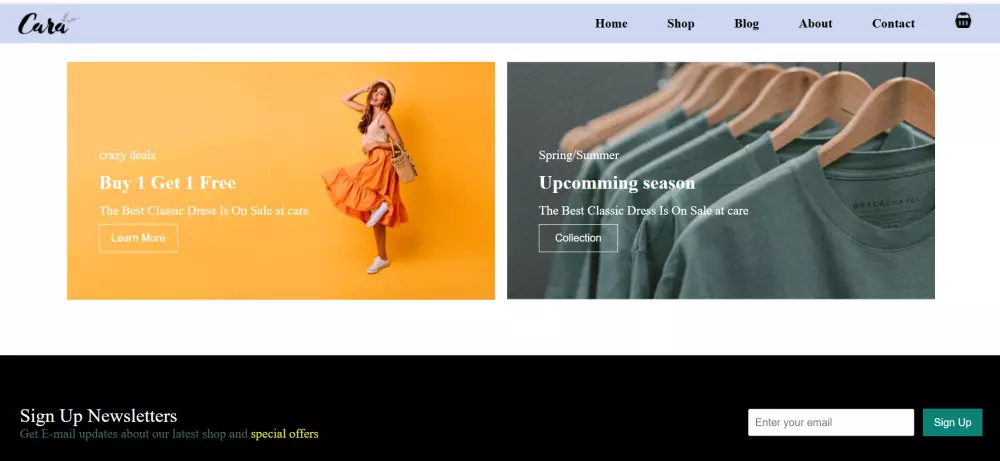Navigate to the Blog page
Screen dimensions: 1000x461
[x=746, y=23]
